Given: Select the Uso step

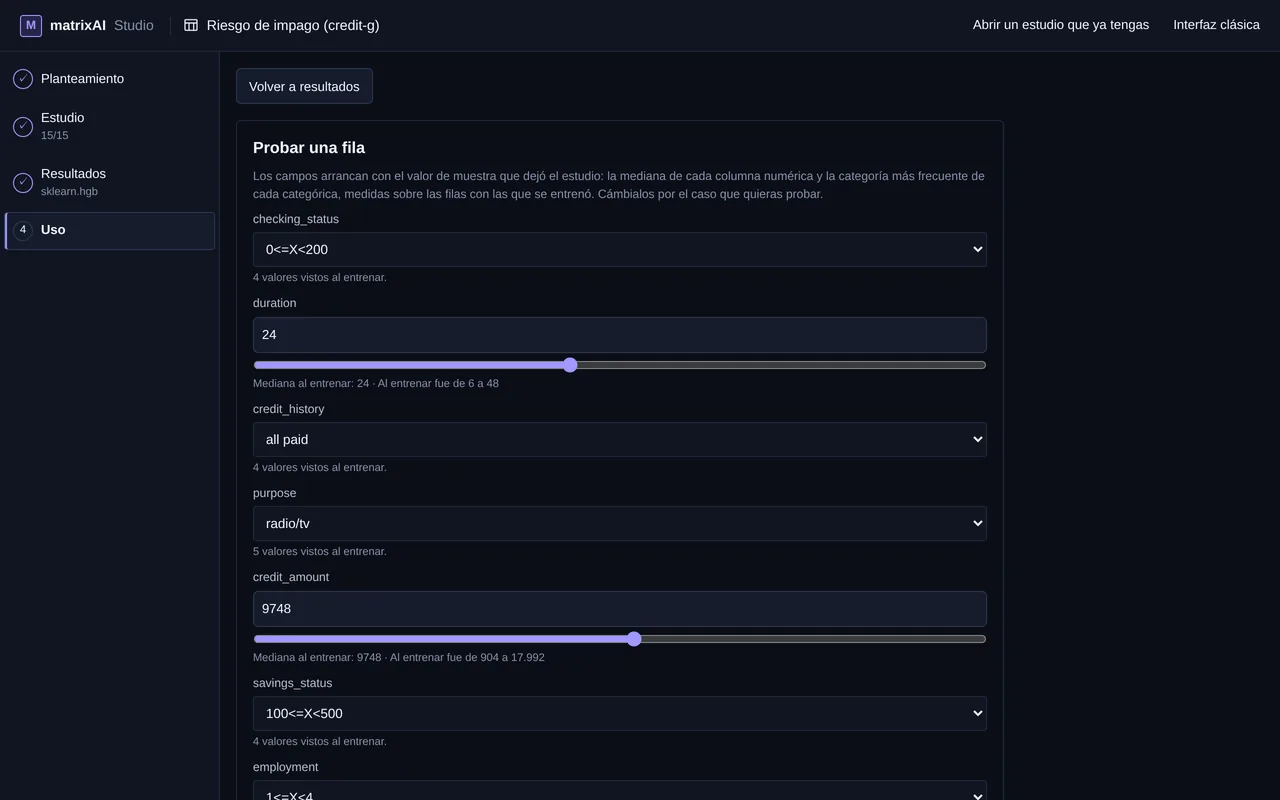Looking at the screenshot, I should pos(110,230).
